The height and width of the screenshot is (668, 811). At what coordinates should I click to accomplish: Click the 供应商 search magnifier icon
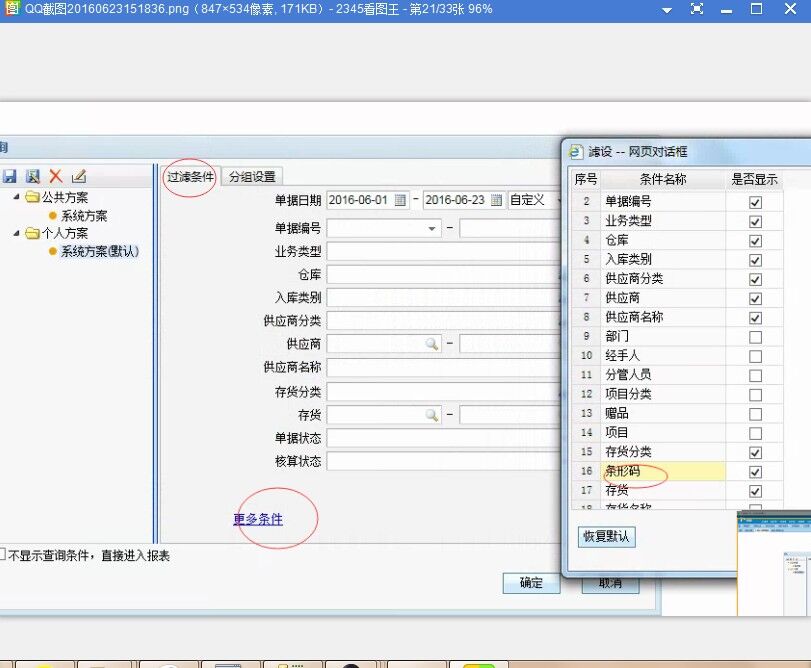pos(432,344)
